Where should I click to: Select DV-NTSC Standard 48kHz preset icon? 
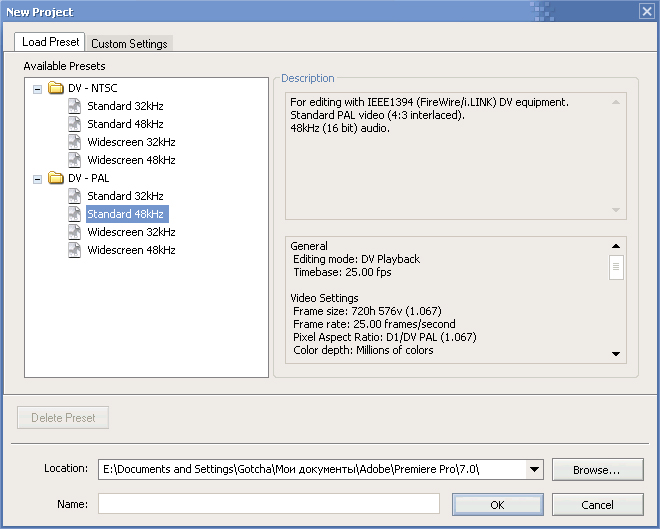(x=75, y=124)
